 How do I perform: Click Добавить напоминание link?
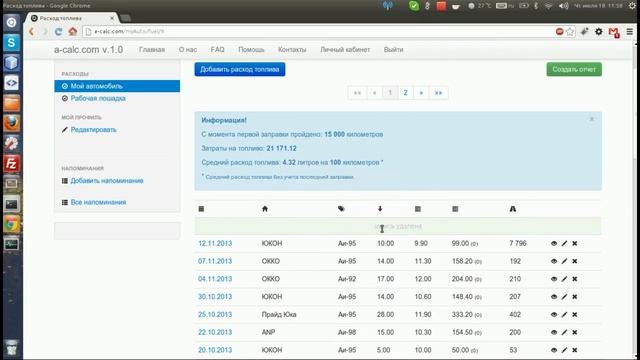[x=107, y=181]
